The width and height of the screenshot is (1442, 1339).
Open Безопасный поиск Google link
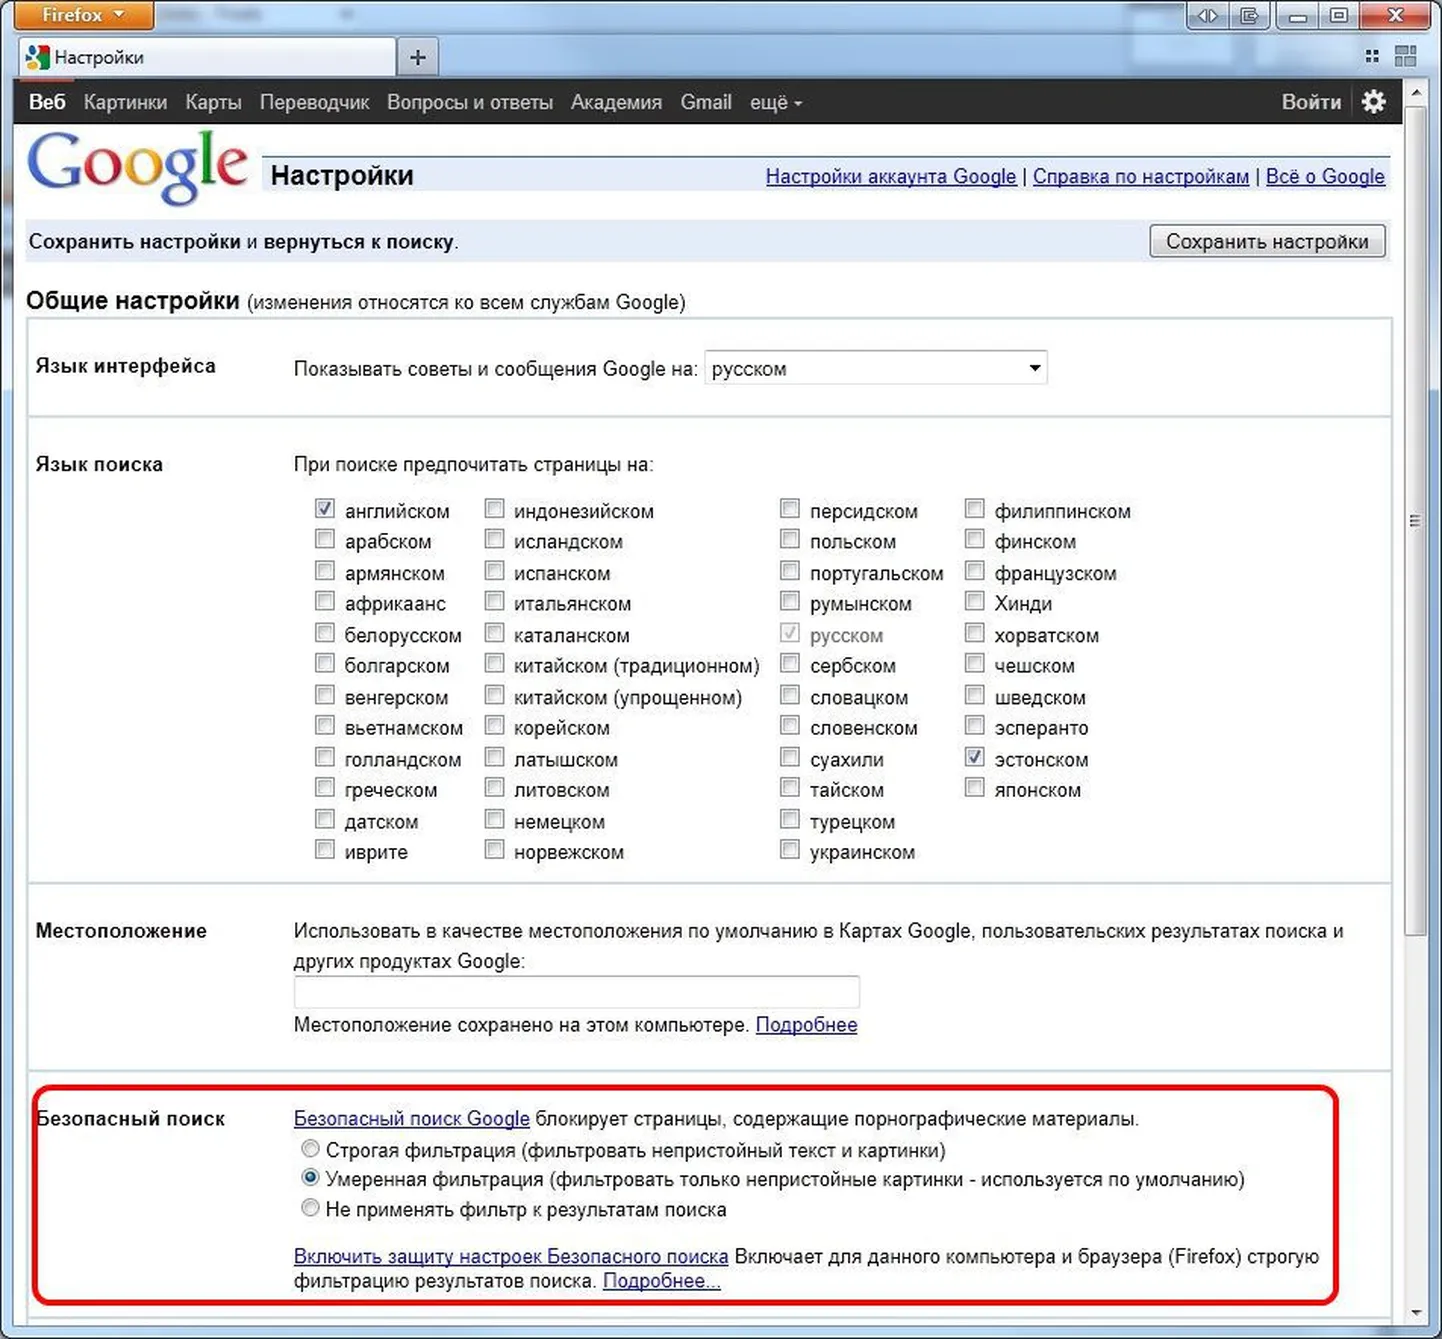(411, 1119)
